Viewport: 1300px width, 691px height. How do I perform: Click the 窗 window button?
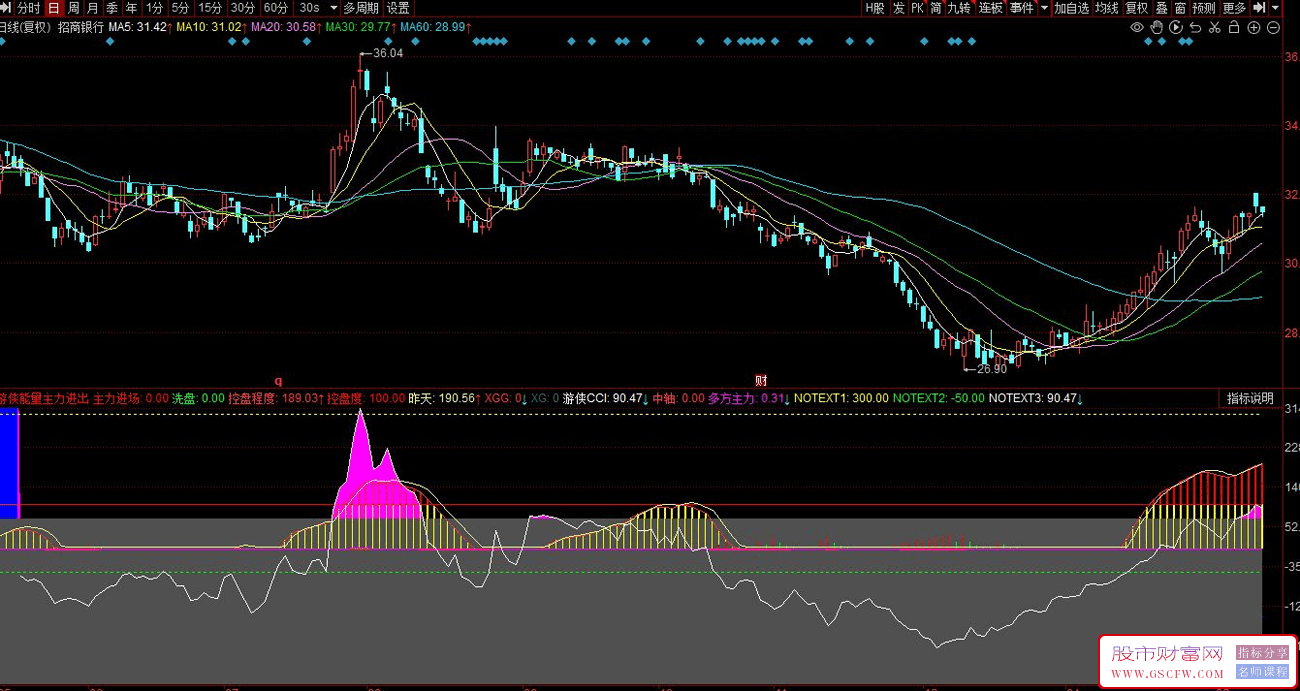(x=1180, y=7)
